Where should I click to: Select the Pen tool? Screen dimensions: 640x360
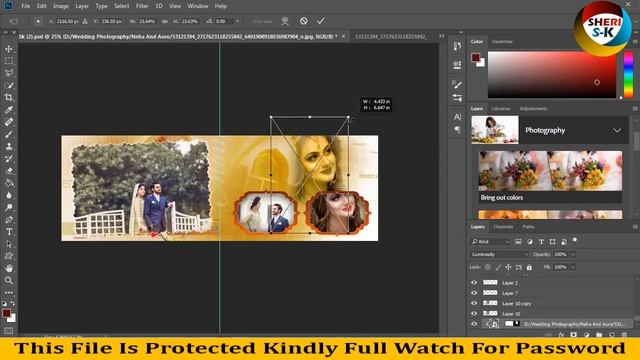tap(9, 220)
